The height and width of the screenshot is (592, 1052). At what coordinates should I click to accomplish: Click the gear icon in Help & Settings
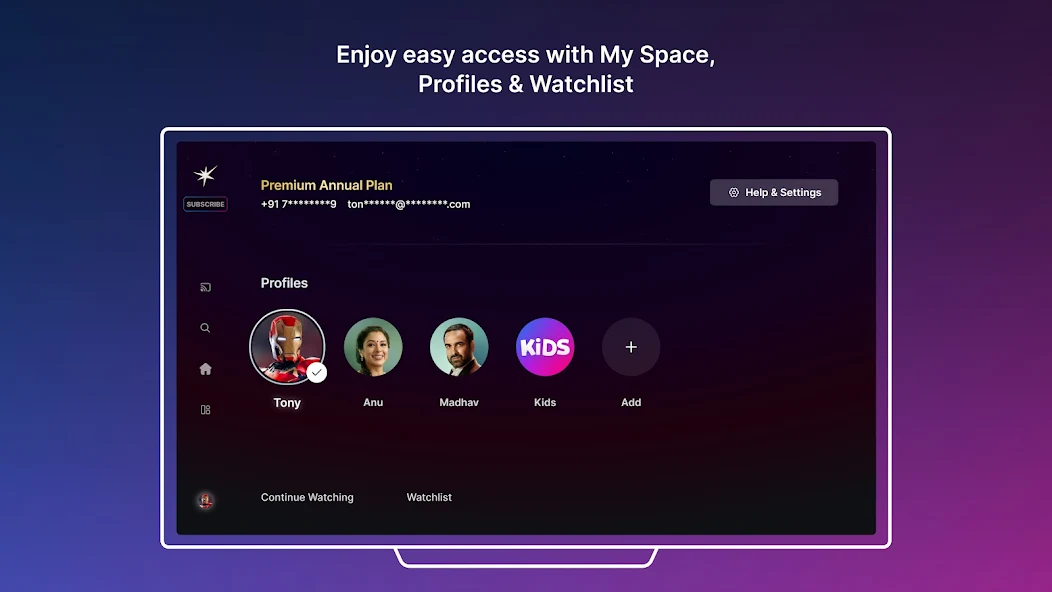[734, 193]
